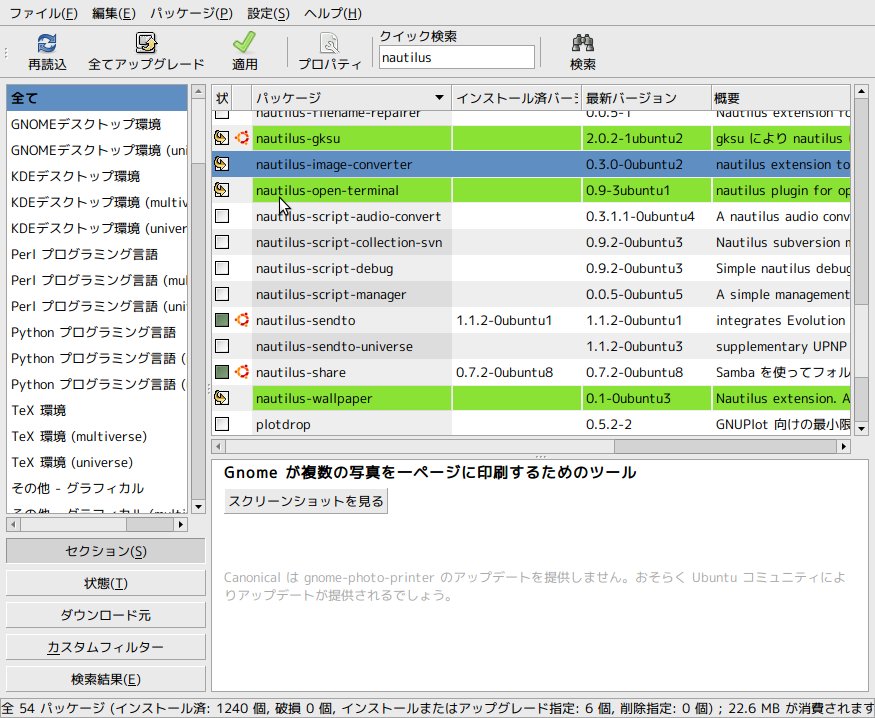Select the TeX 環境 (multiverse) section
875x718 pixels.
coord(97,436)
